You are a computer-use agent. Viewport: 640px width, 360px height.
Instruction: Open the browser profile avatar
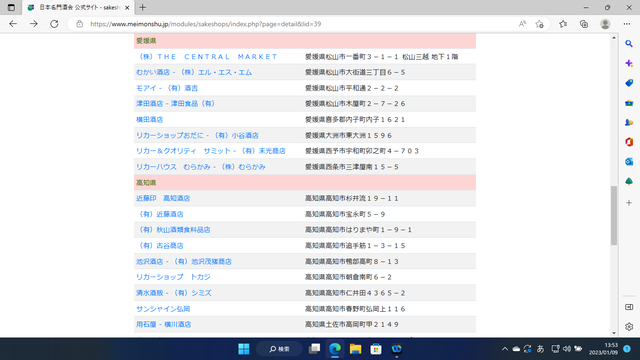tap(605, 24)
